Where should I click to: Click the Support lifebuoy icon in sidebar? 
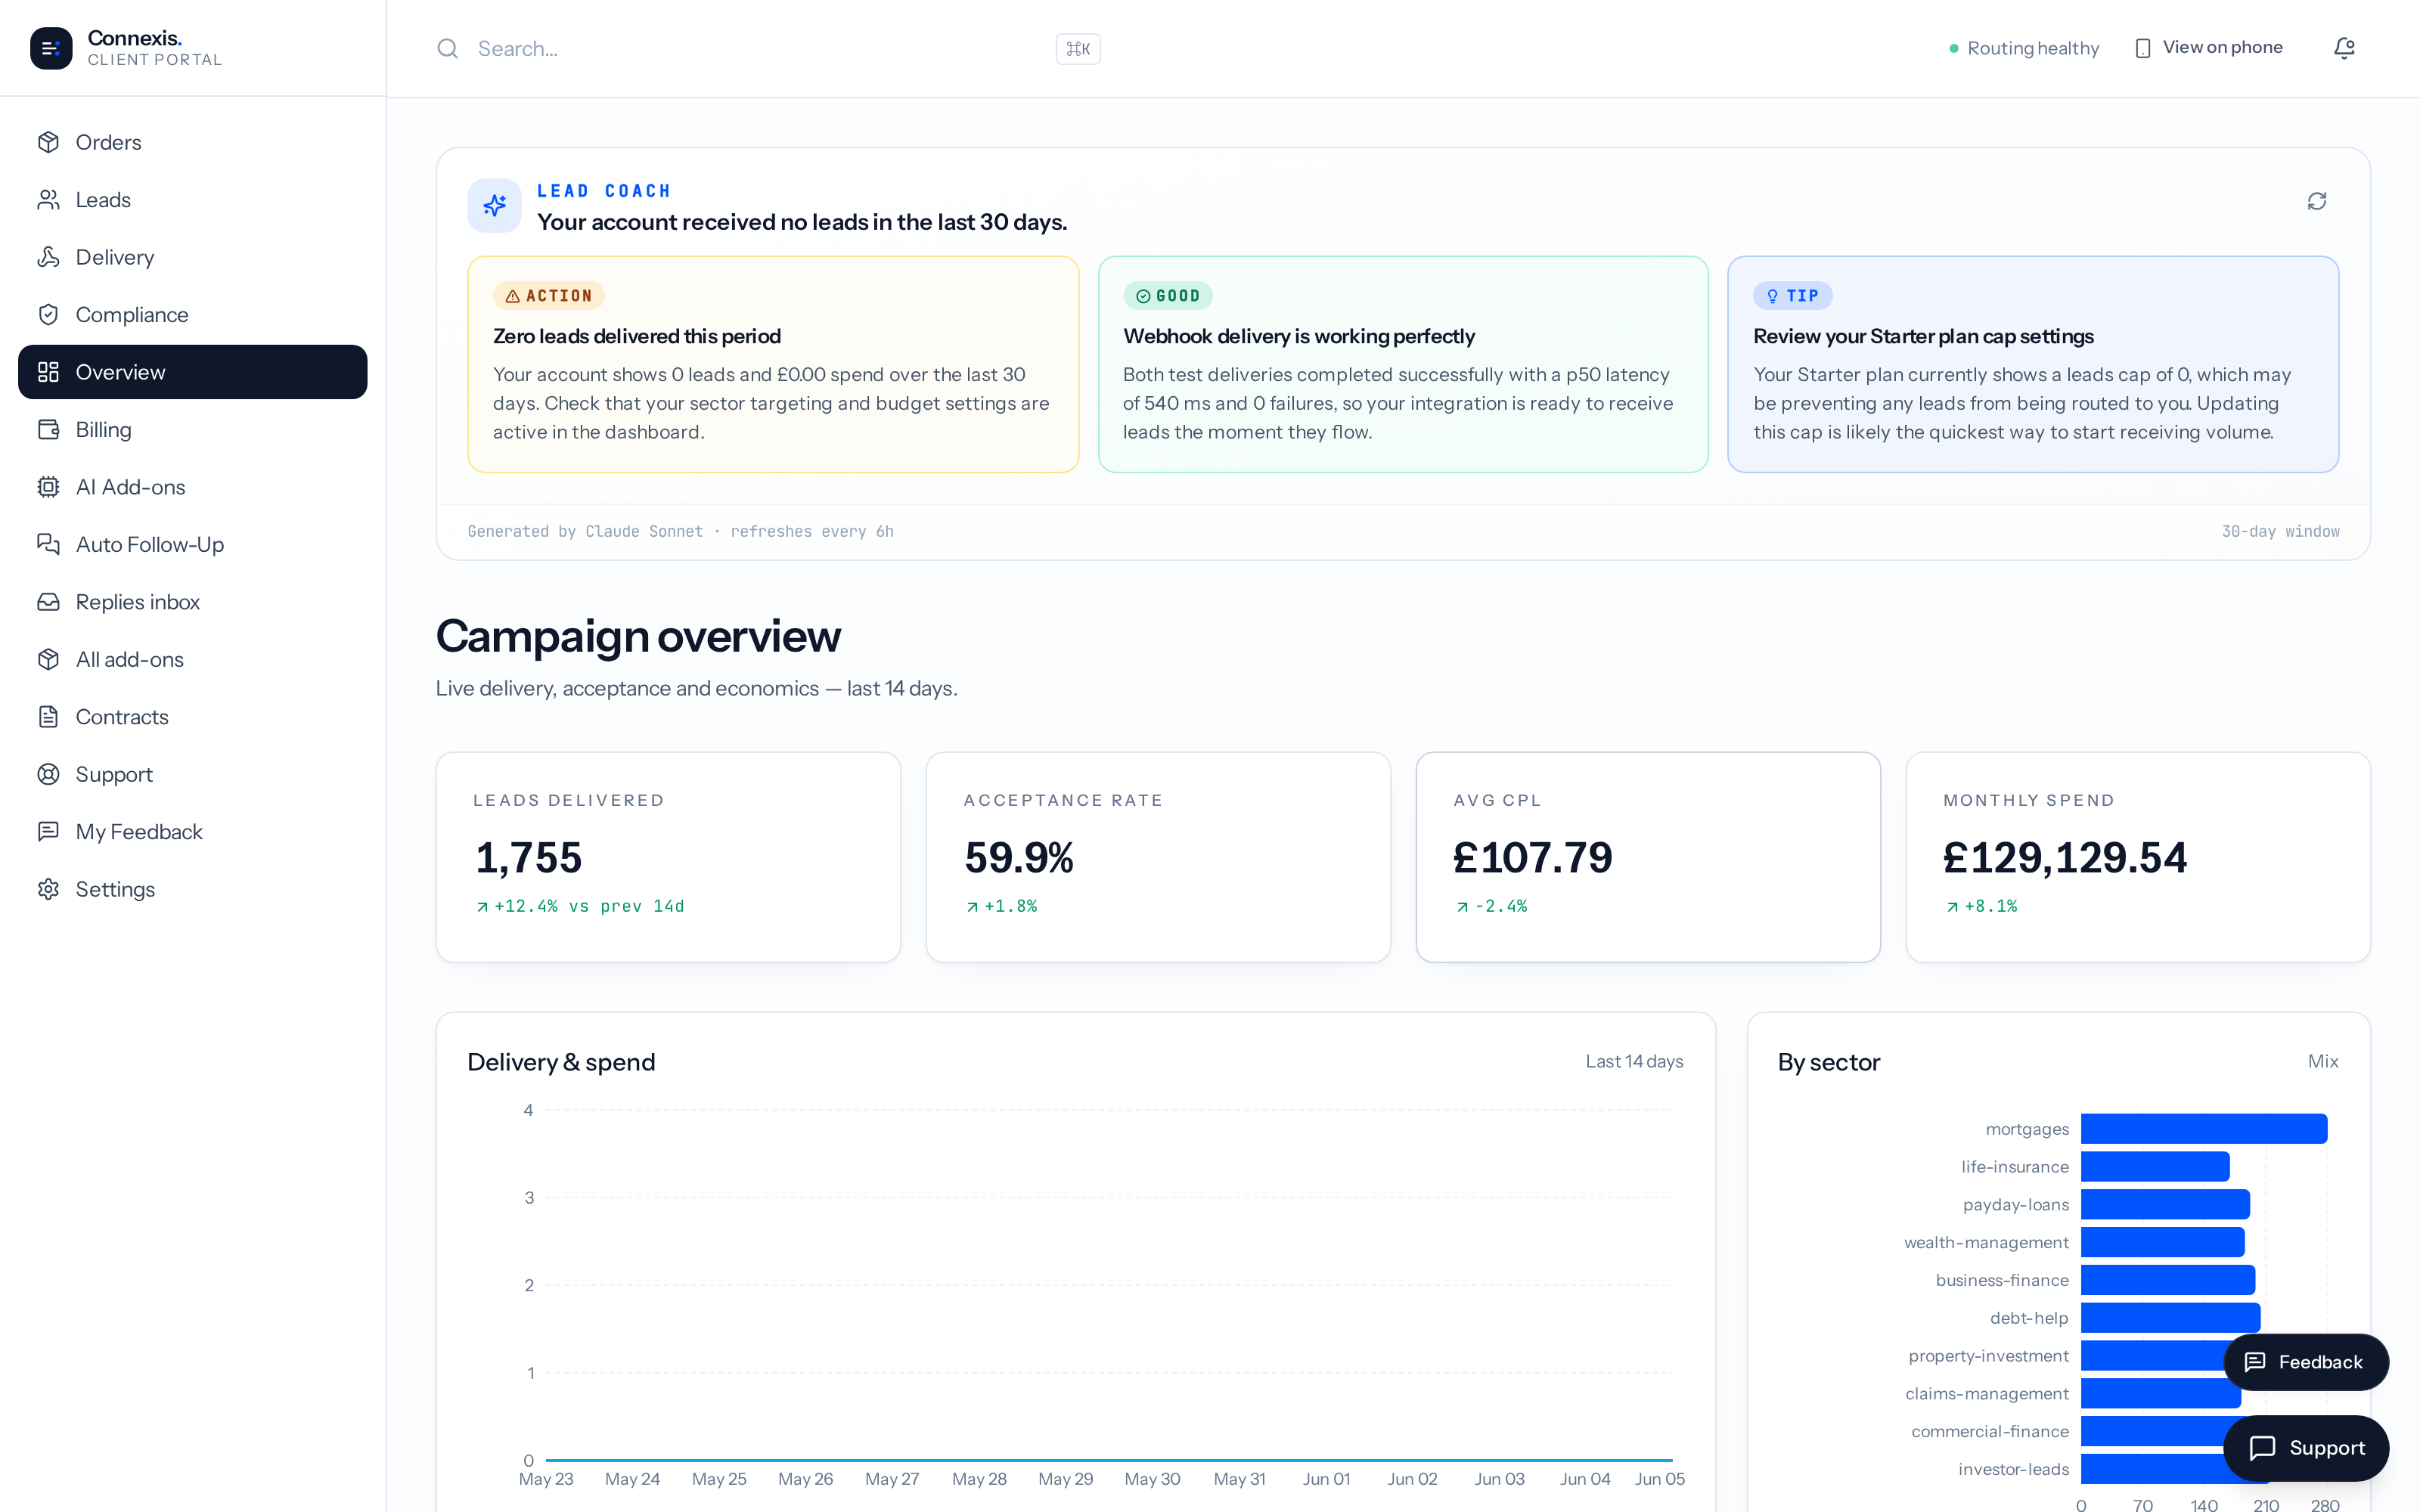tap(48, 774)
